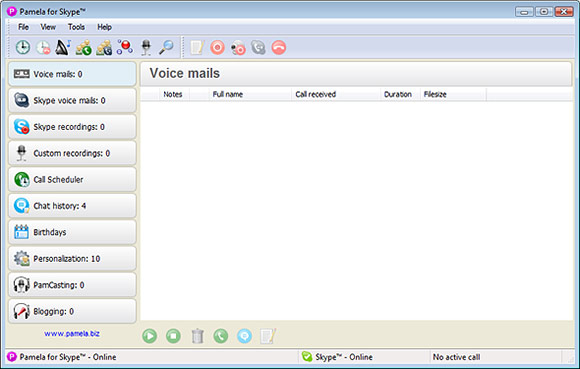This screenshot has width=580, height=369.
Task: Click the green play button at the bottom
Action: [x=149, y=336]
